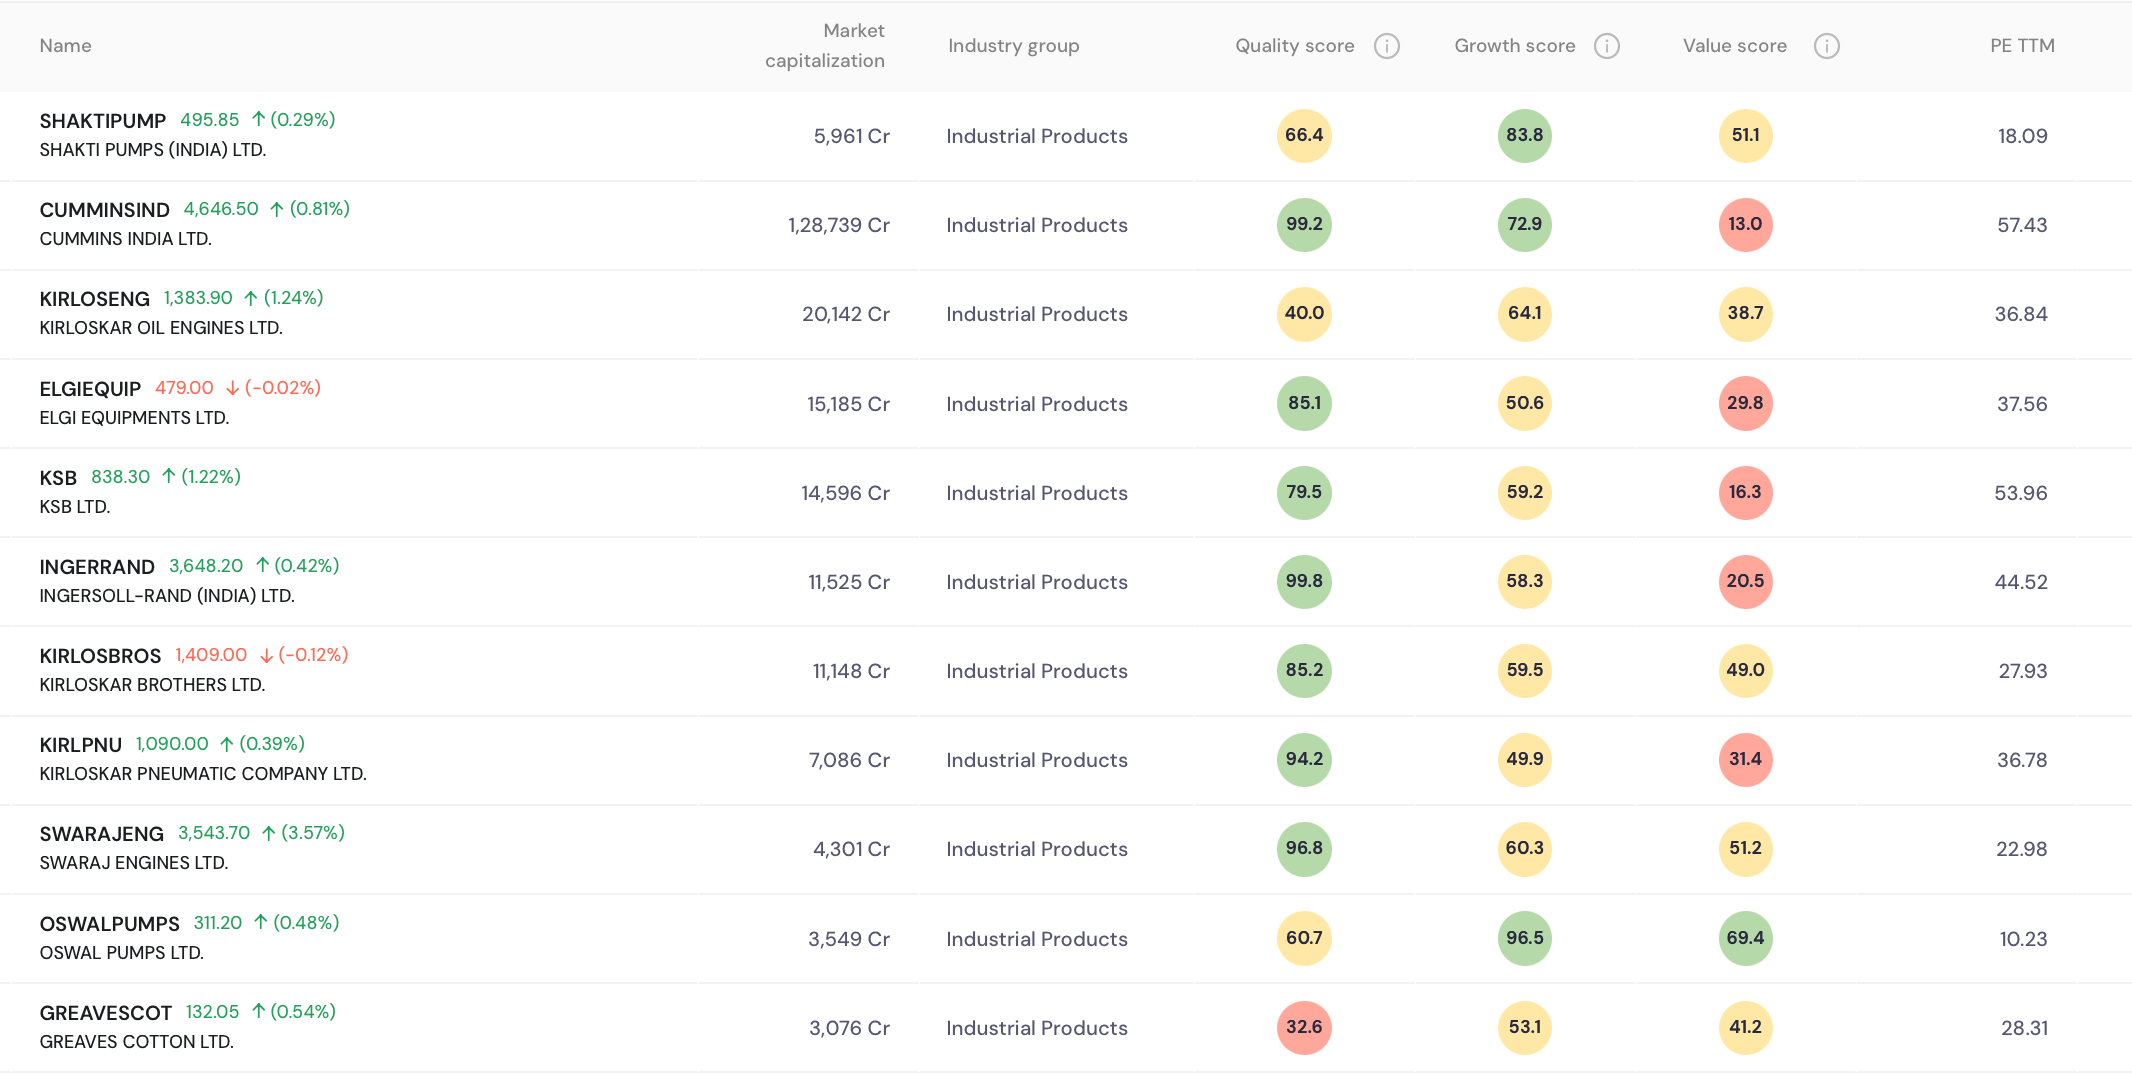
Task: Open the OSWALPUMPS stock link
Action: coord(109,924)
